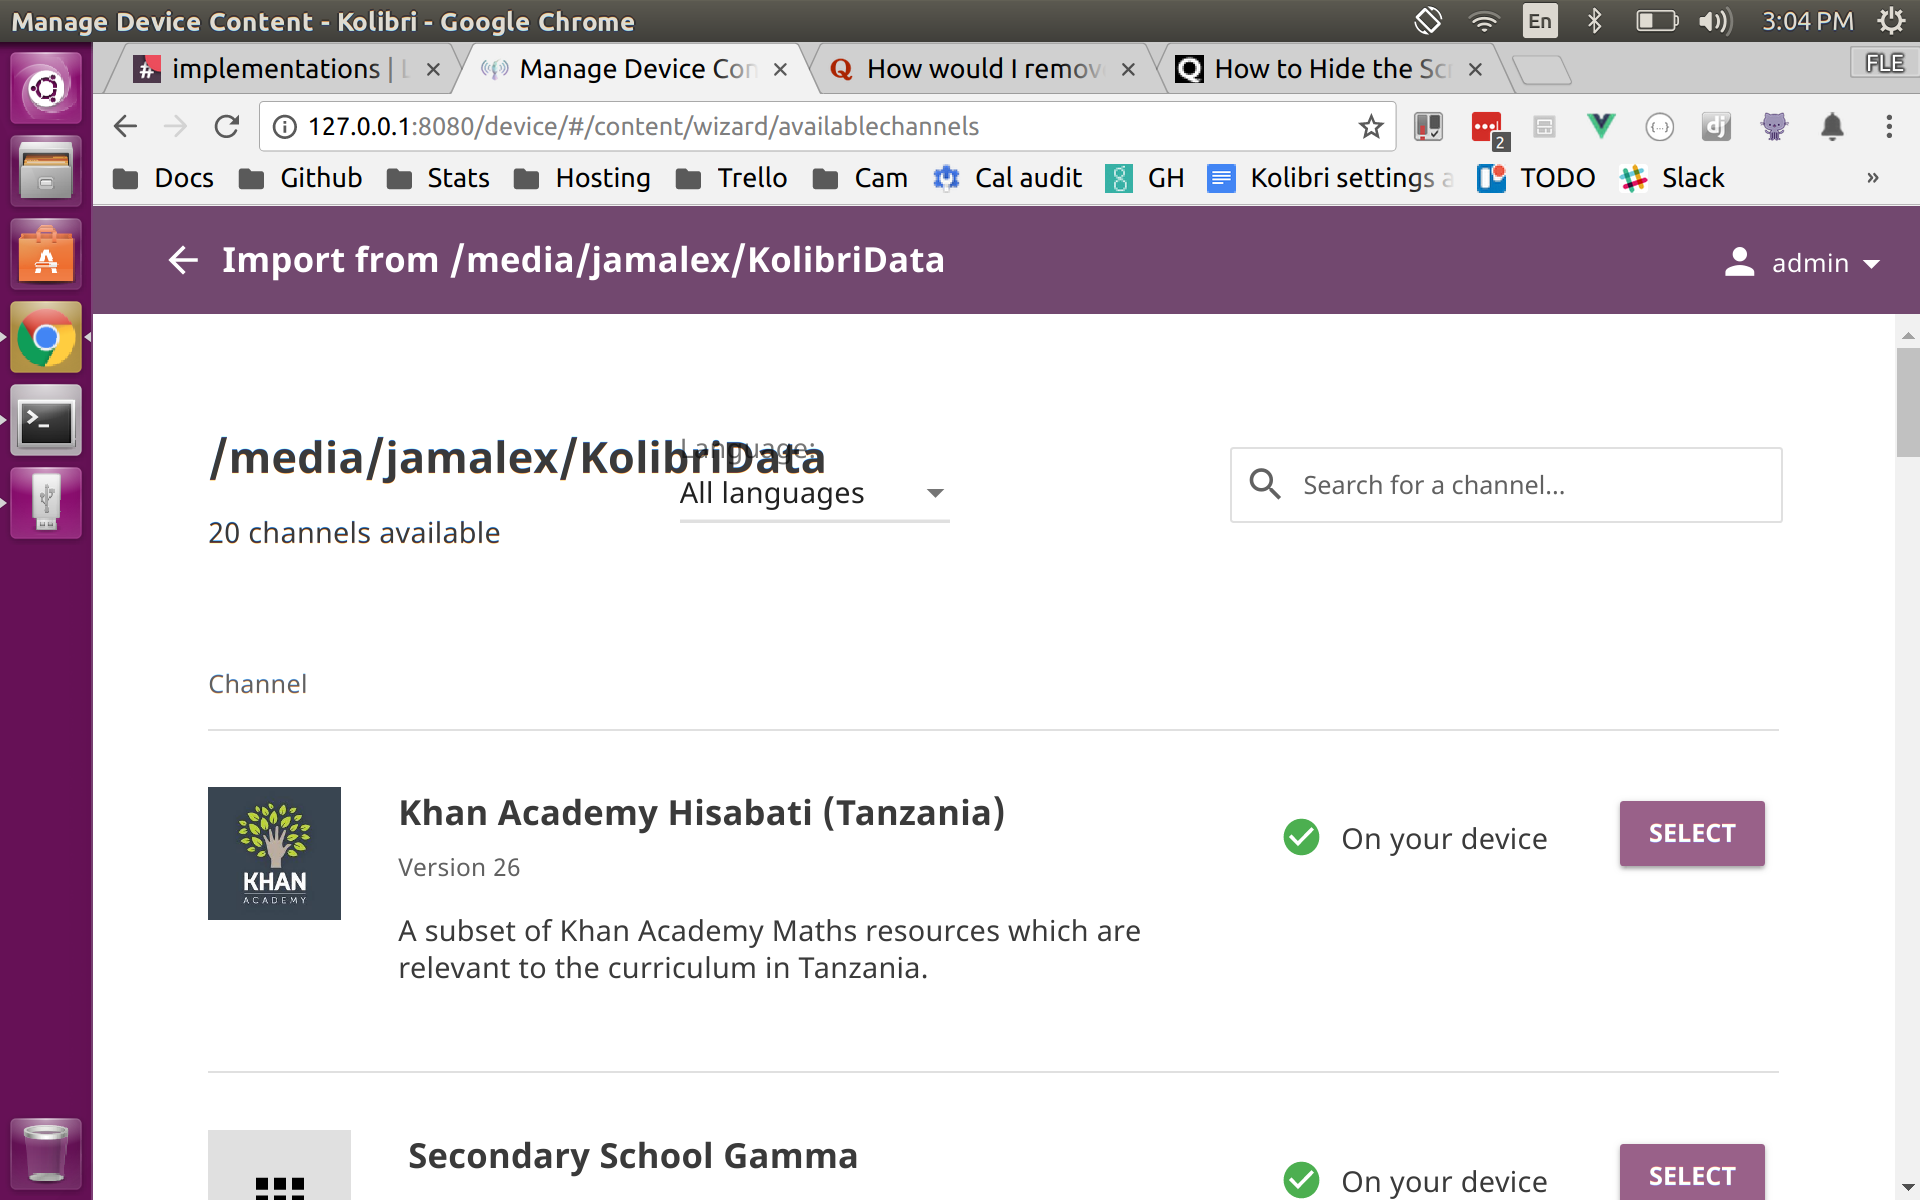Launch Google Chrome from the Ubuntu dock
Screen dimensions: 1920x1200
click(x=45, y=338)
